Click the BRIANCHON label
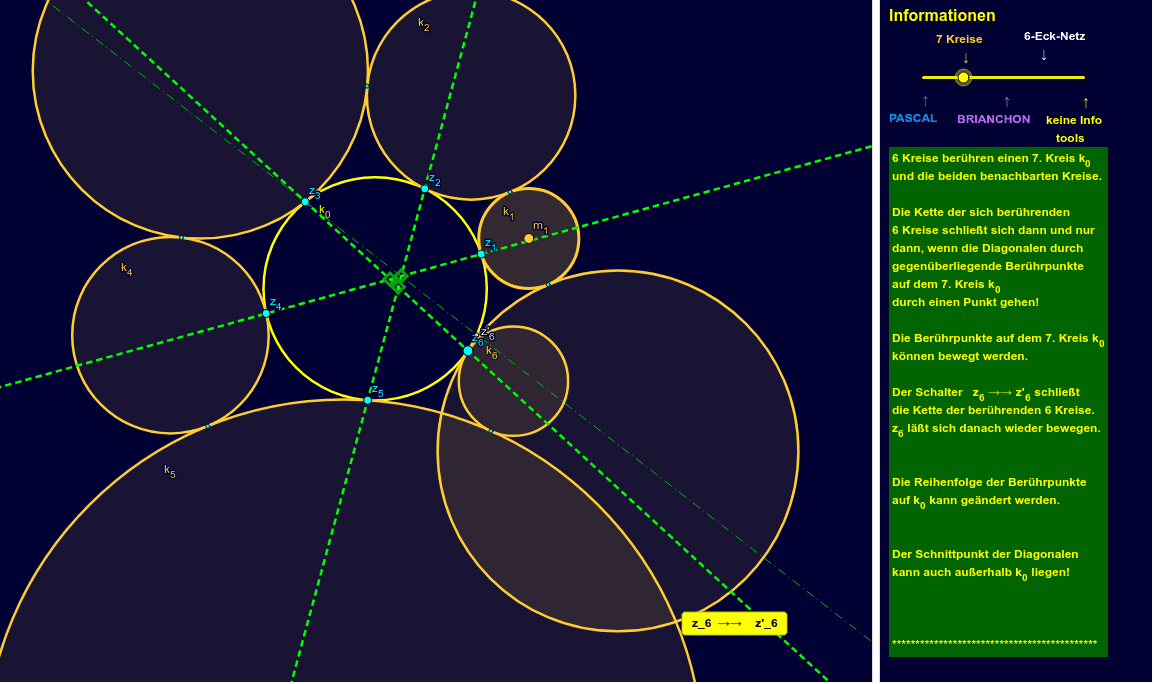Viewport: 1154px width, 684px height. [x=994, y=119]
